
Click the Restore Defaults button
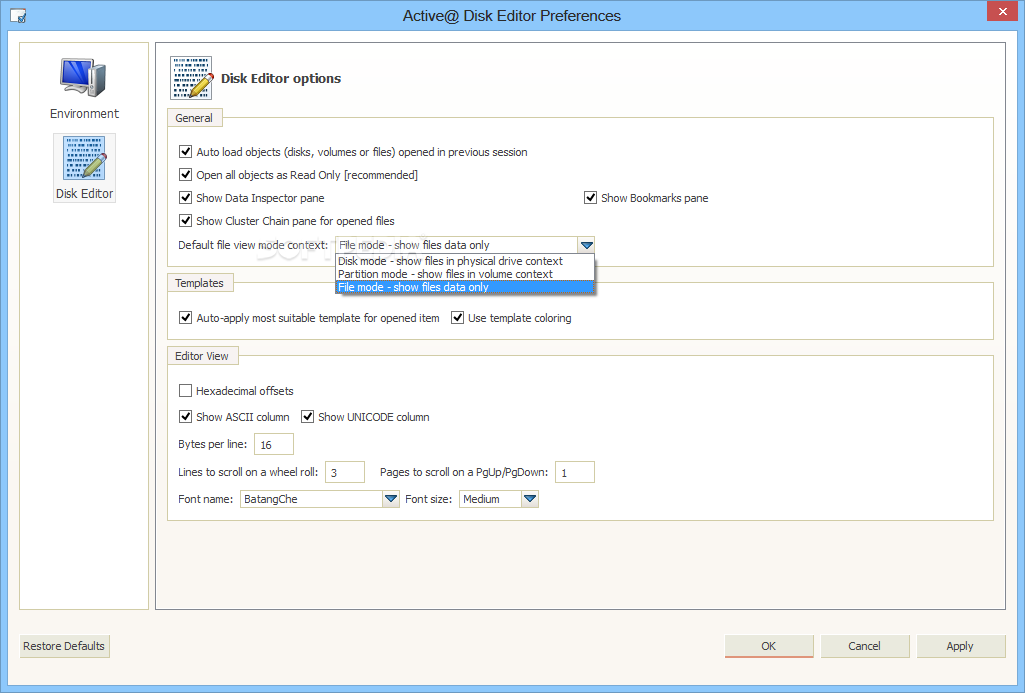tap(64, 646)
